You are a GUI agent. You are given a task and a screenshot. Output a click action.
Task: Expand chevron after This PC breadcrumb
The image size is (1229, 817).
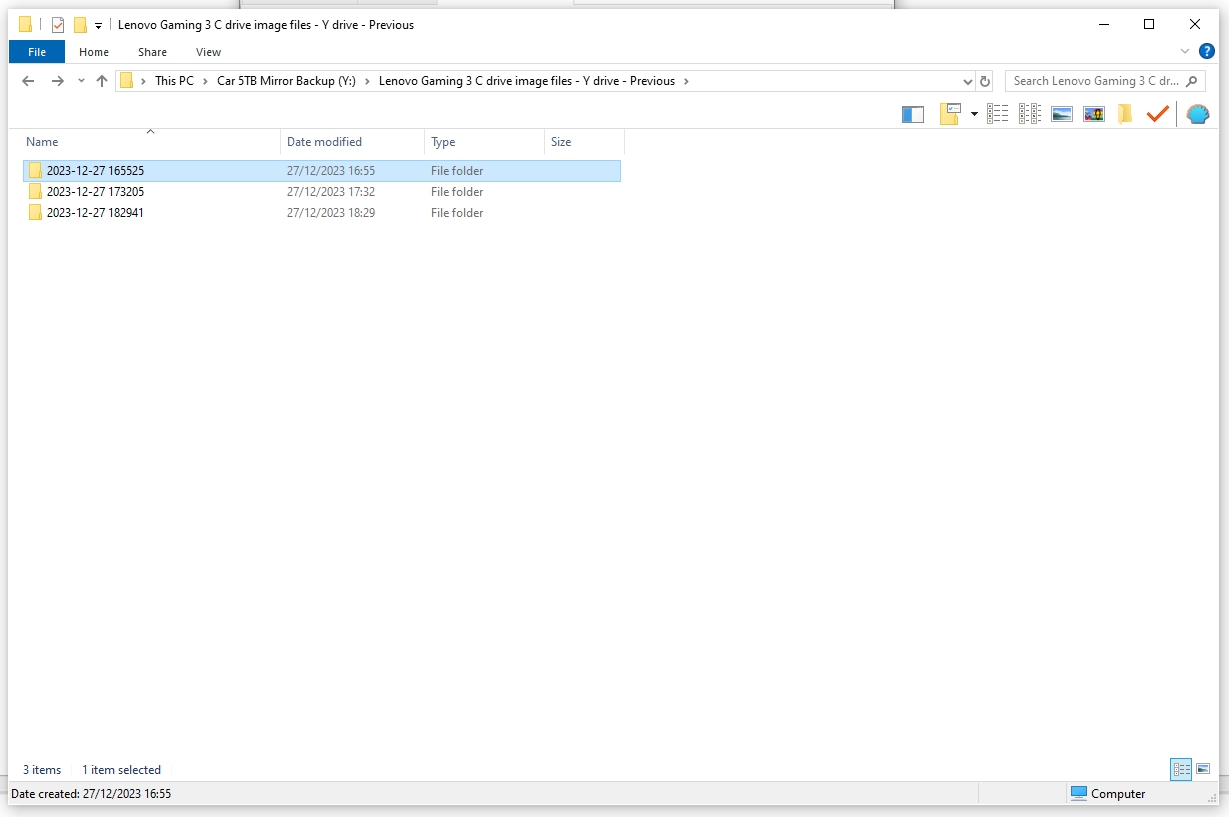click(205, 81)
